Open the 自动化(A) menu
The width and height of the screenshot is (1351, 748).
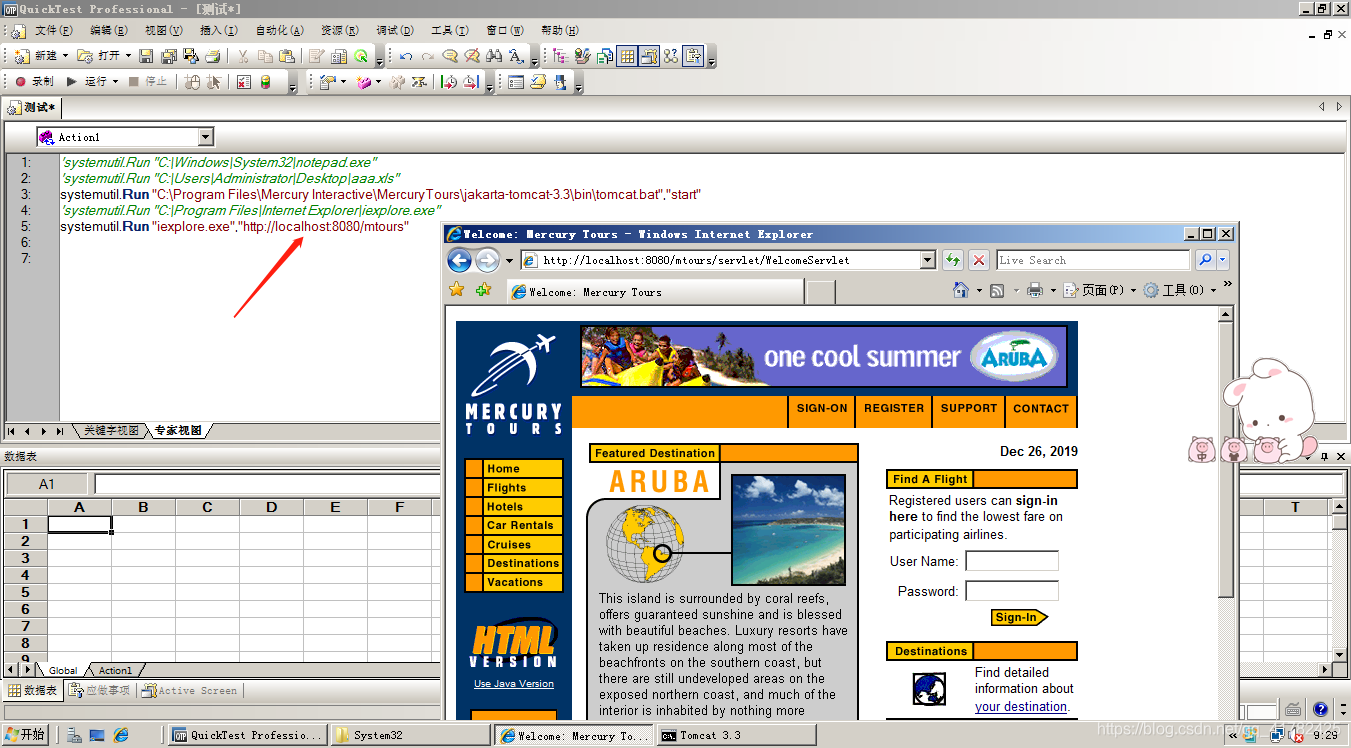(280, 31)
